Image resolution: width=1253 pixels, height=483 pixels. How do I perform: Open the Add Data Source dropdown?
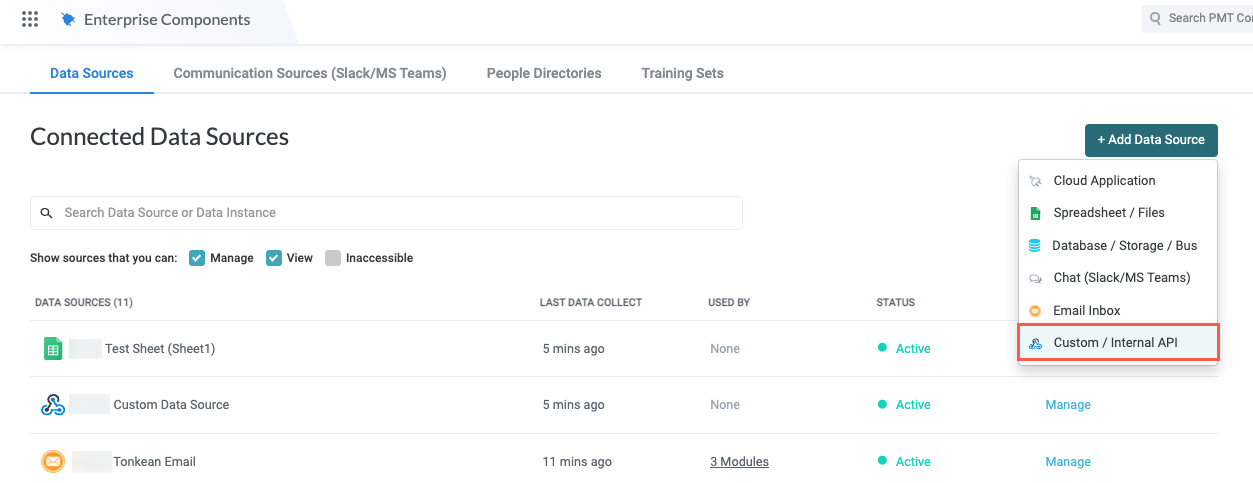[1151, 140]
